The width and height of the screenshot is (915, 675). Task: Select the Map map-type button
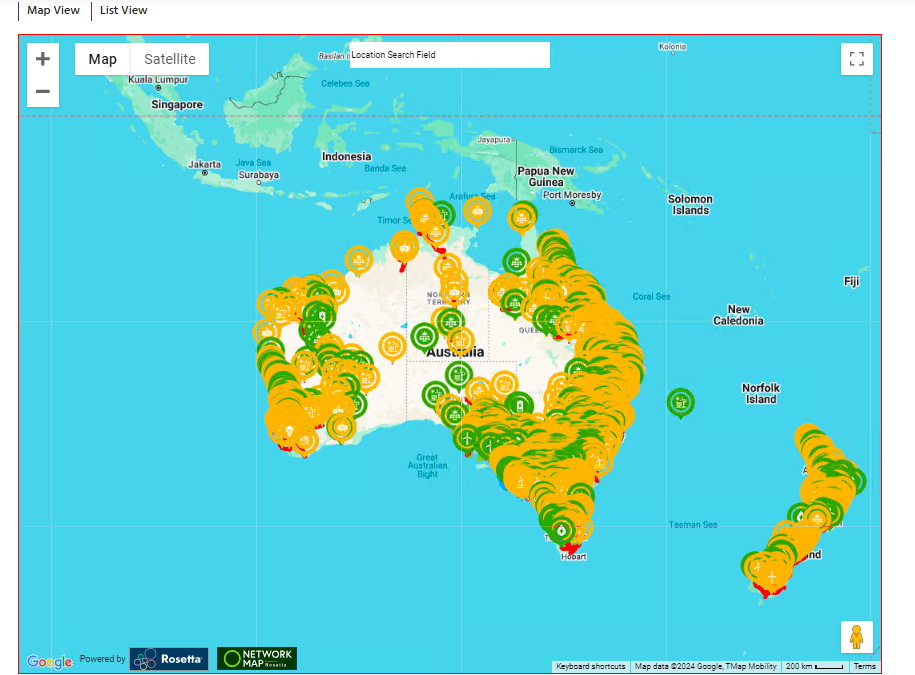102,59
